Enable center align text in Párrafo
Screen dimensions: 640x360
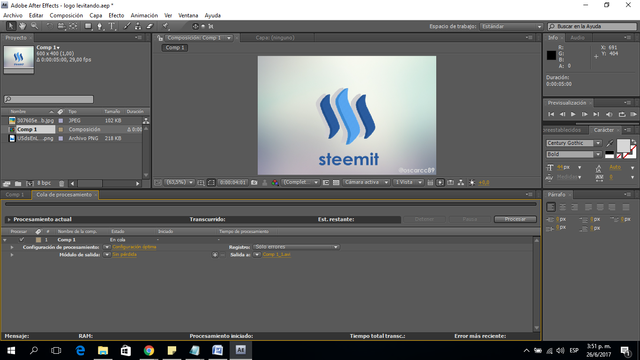coord(562,207)
